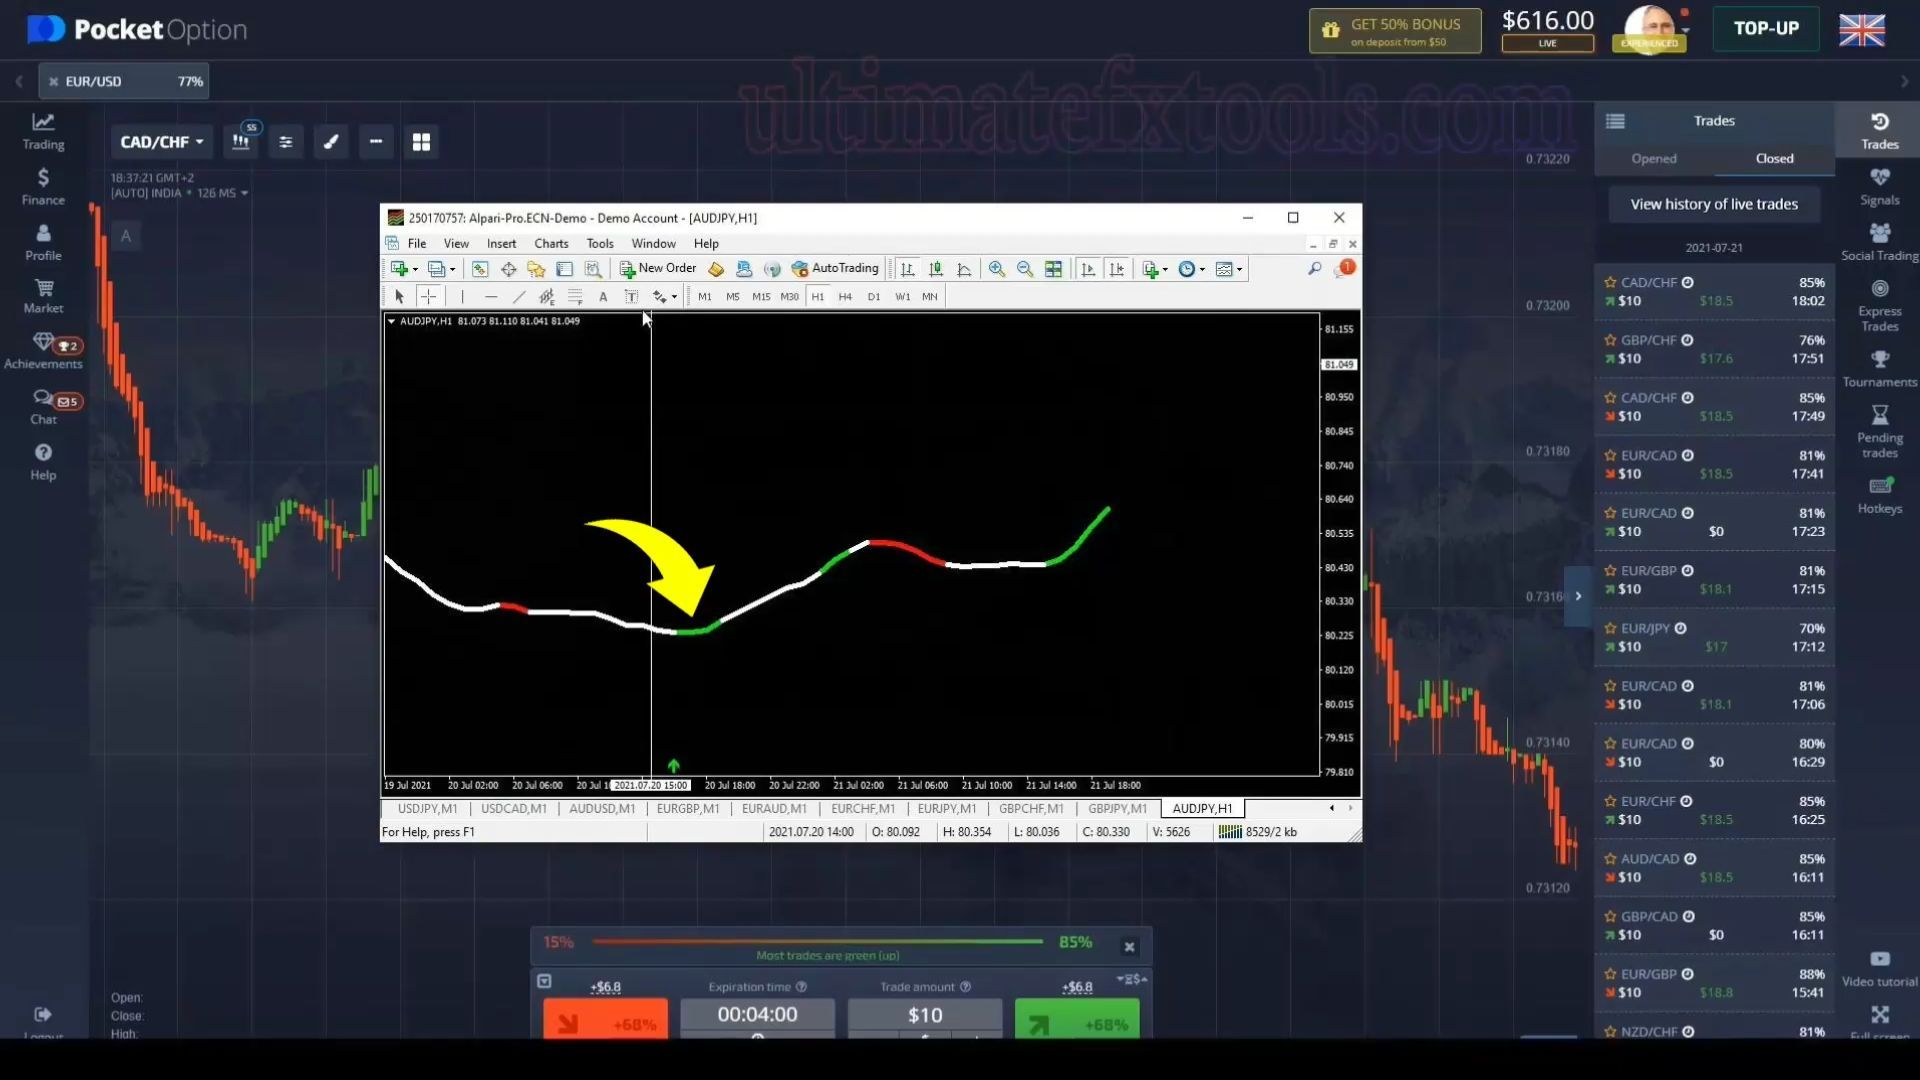Open the indicators settings sliders icon
This screenshot has width=1920, height=1080.
pyautogui.click(x=286, y=142)
